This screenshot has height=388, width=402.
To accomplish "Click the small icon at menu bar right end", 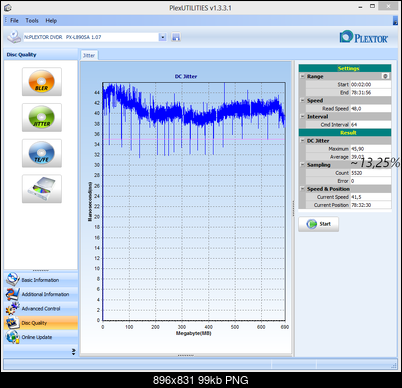I will coord(395,21).
